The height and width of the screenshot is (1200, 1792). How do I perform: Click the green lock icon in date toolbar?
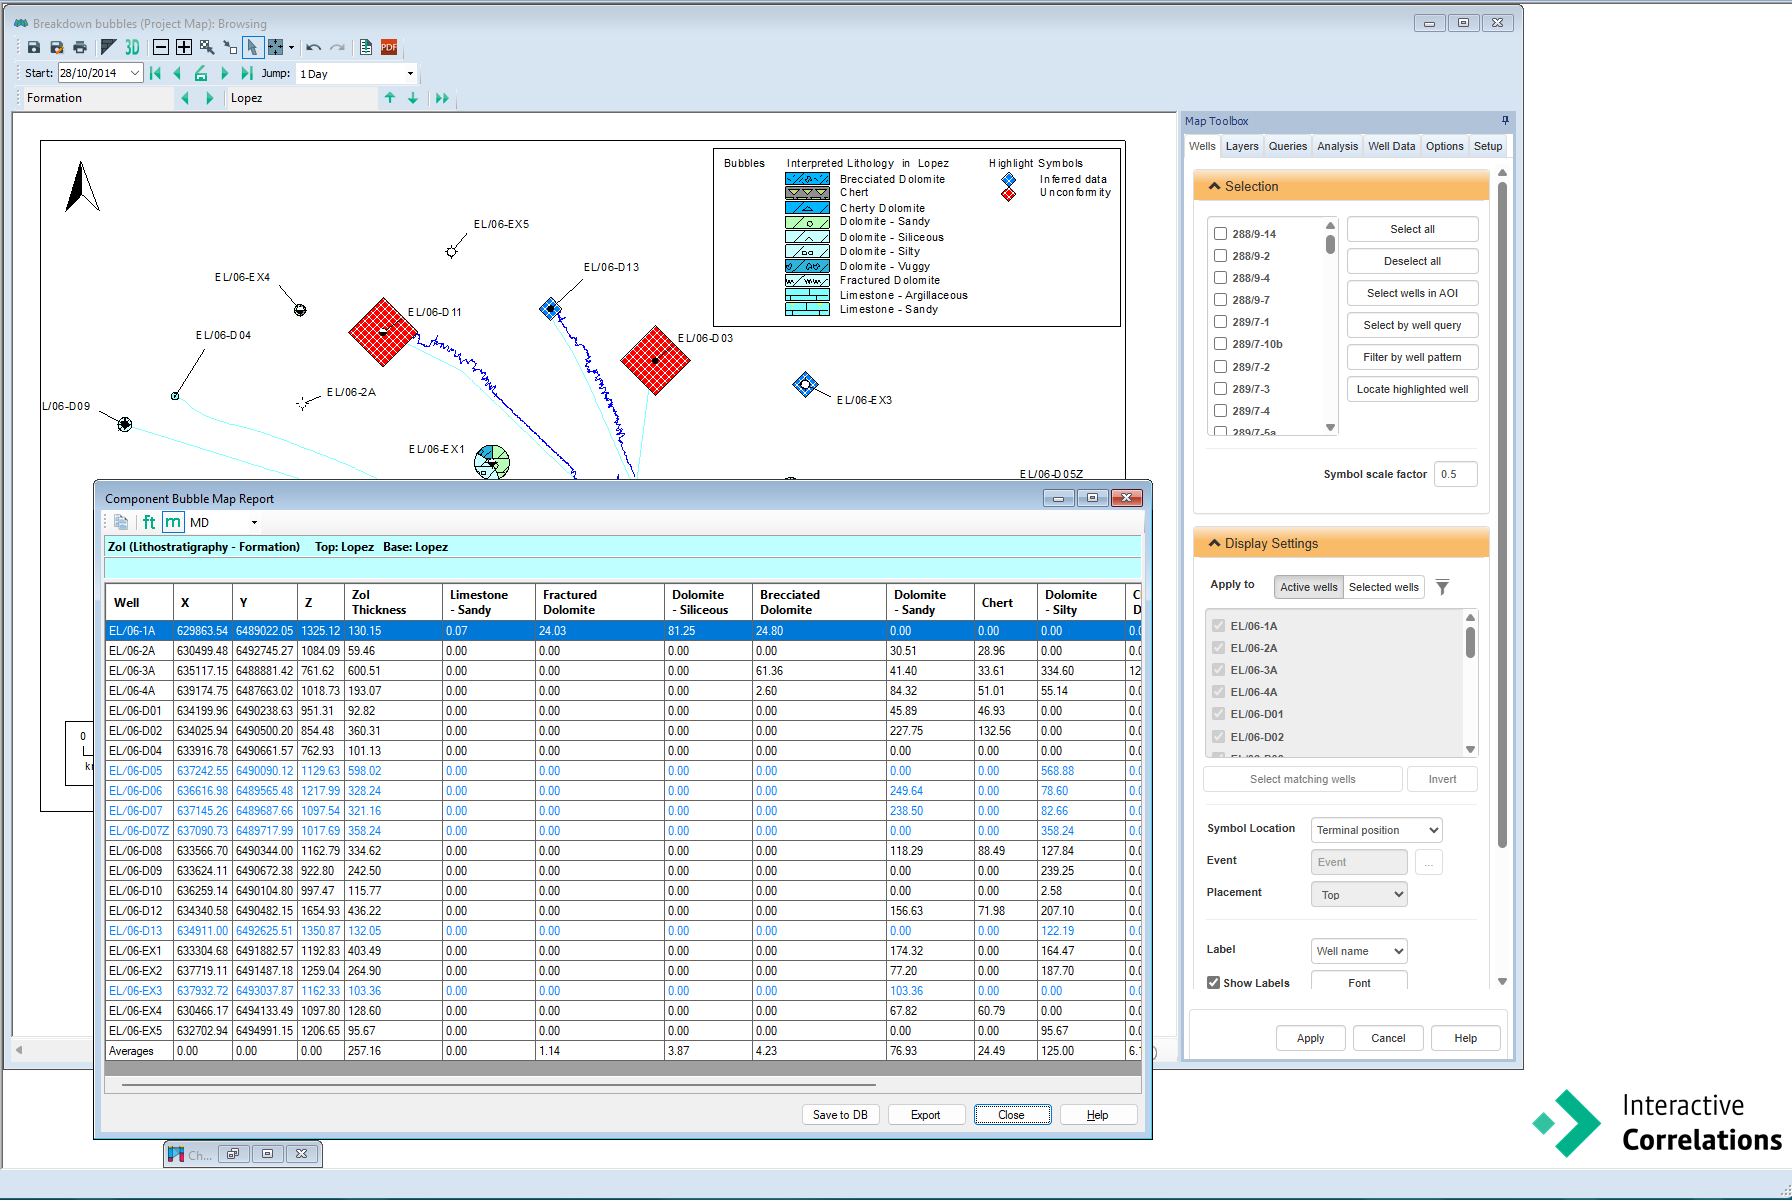coord(201,73)
